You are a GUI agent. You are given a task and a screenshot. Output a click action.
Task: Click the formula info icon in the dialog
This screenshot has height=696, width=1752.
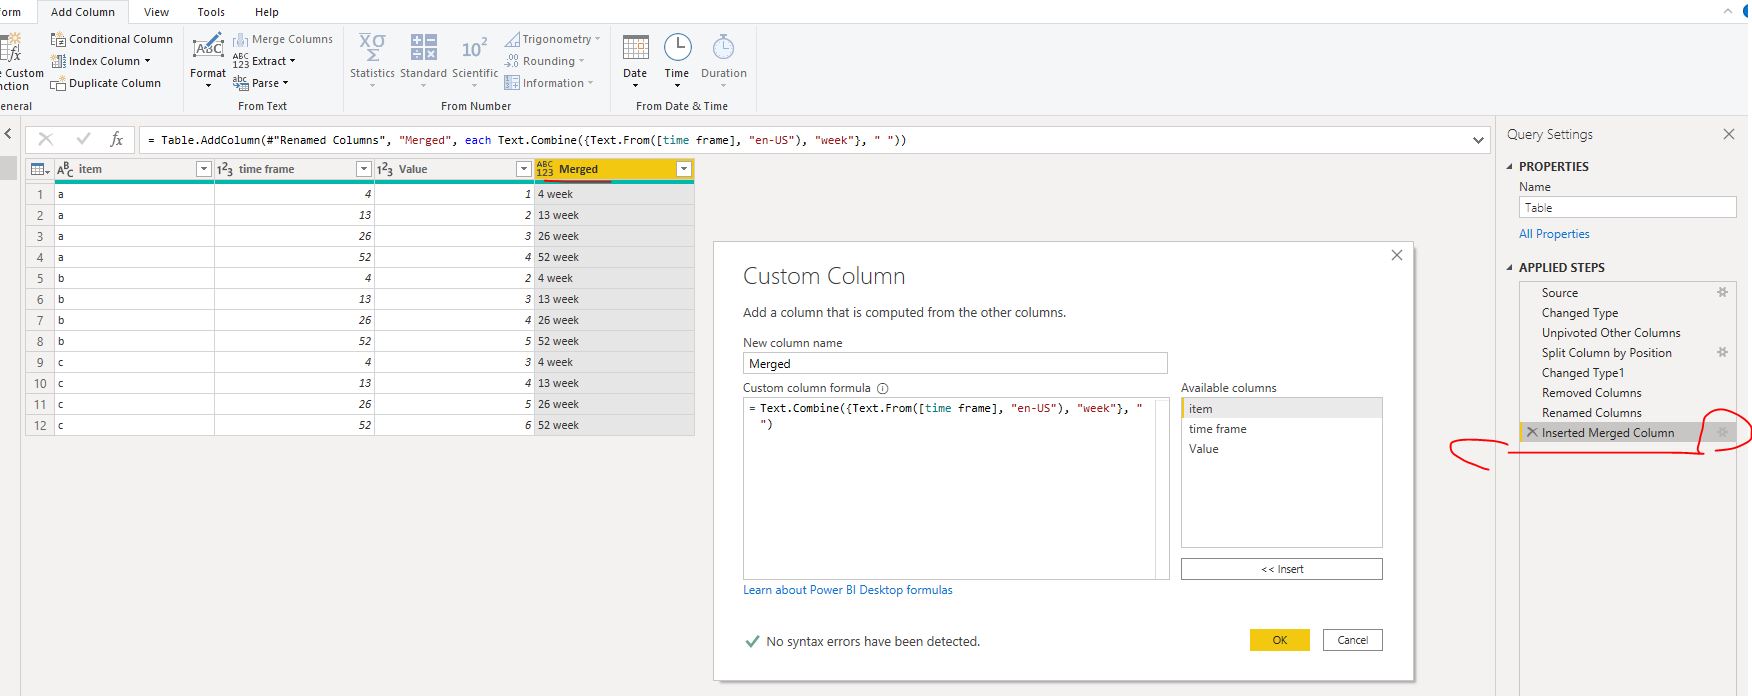pyautogui.click(x=882, y=388)
